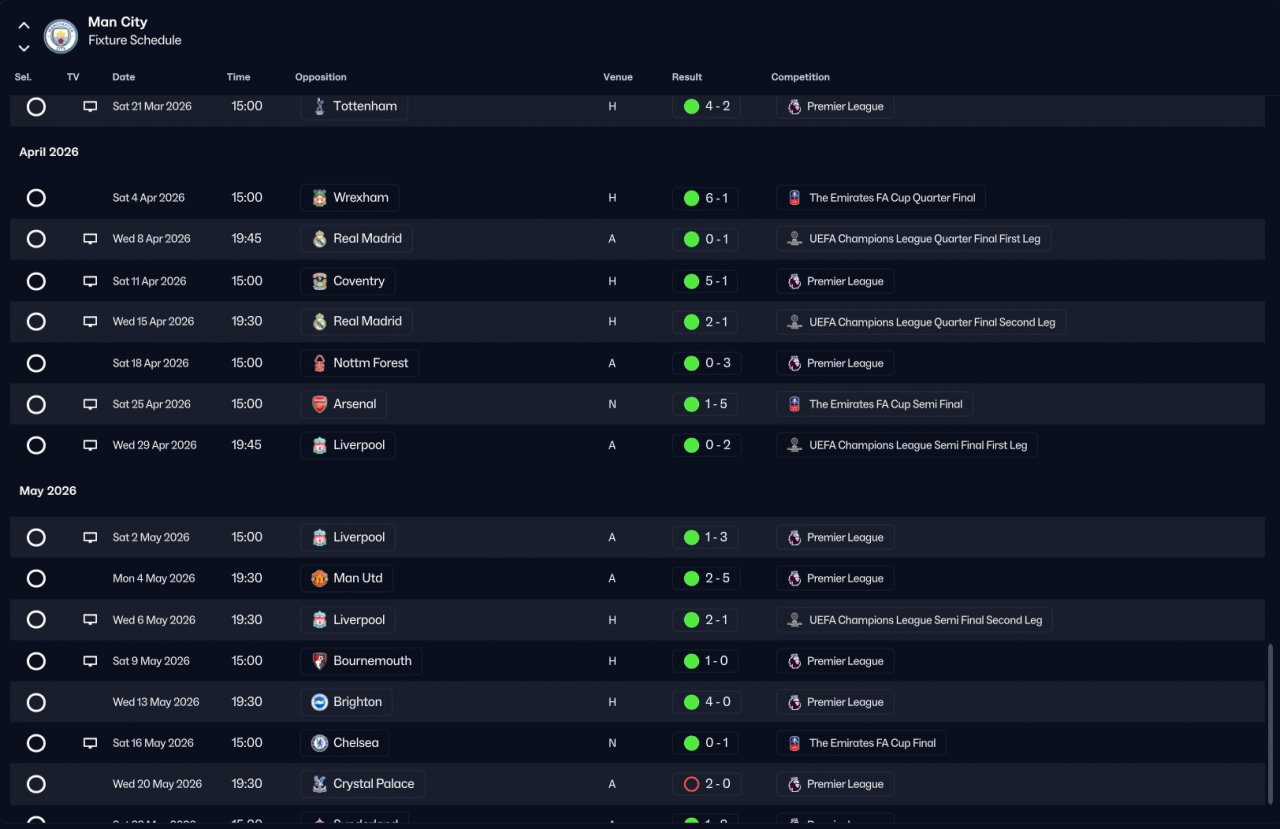The height and width of the screenshot is (829, 1280).
Task: Click the down chevron beside Man City
Action: coord(24,48)
